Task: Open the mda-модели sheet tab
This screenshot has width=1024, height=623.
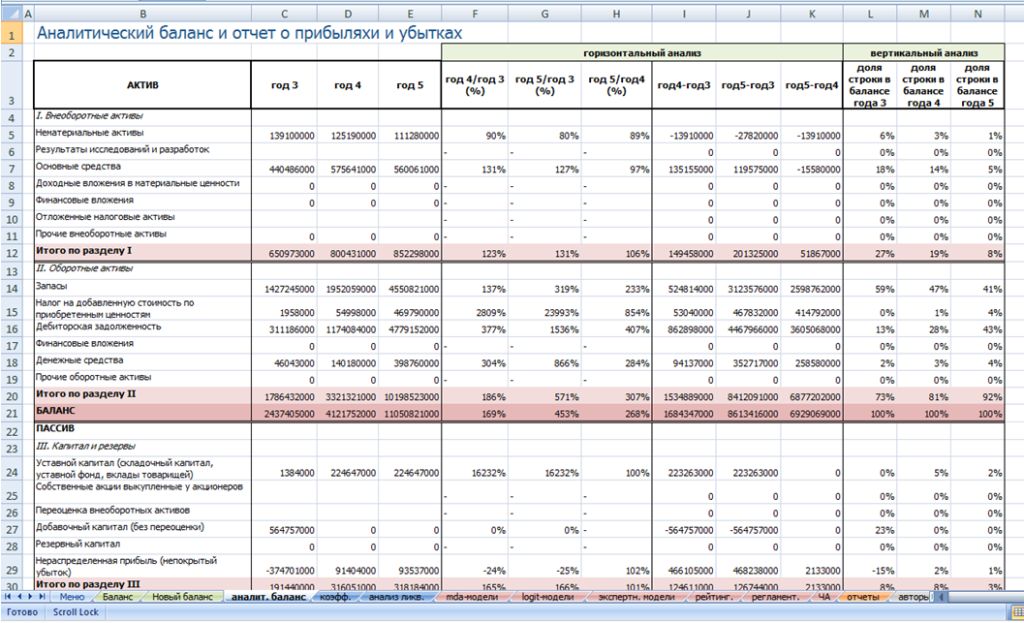Action: [x=472, y=596]
